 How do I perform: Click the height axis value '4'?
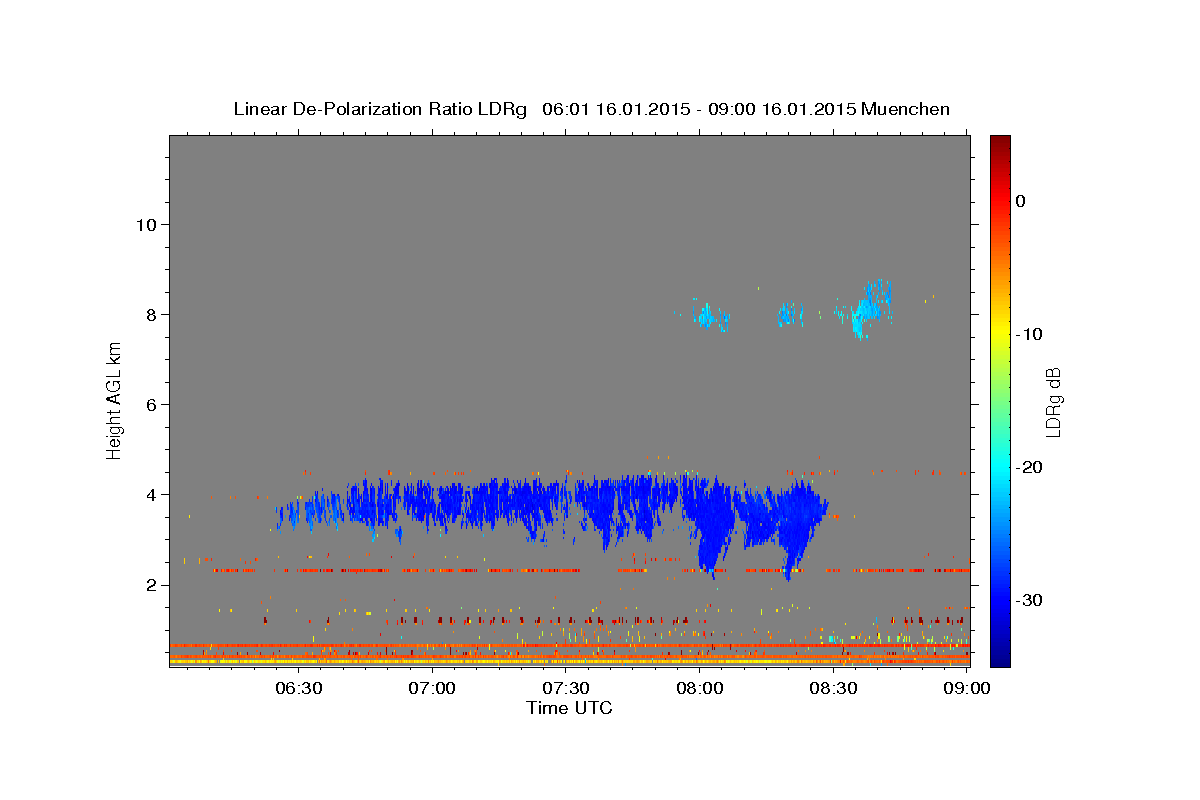point(150,494)
